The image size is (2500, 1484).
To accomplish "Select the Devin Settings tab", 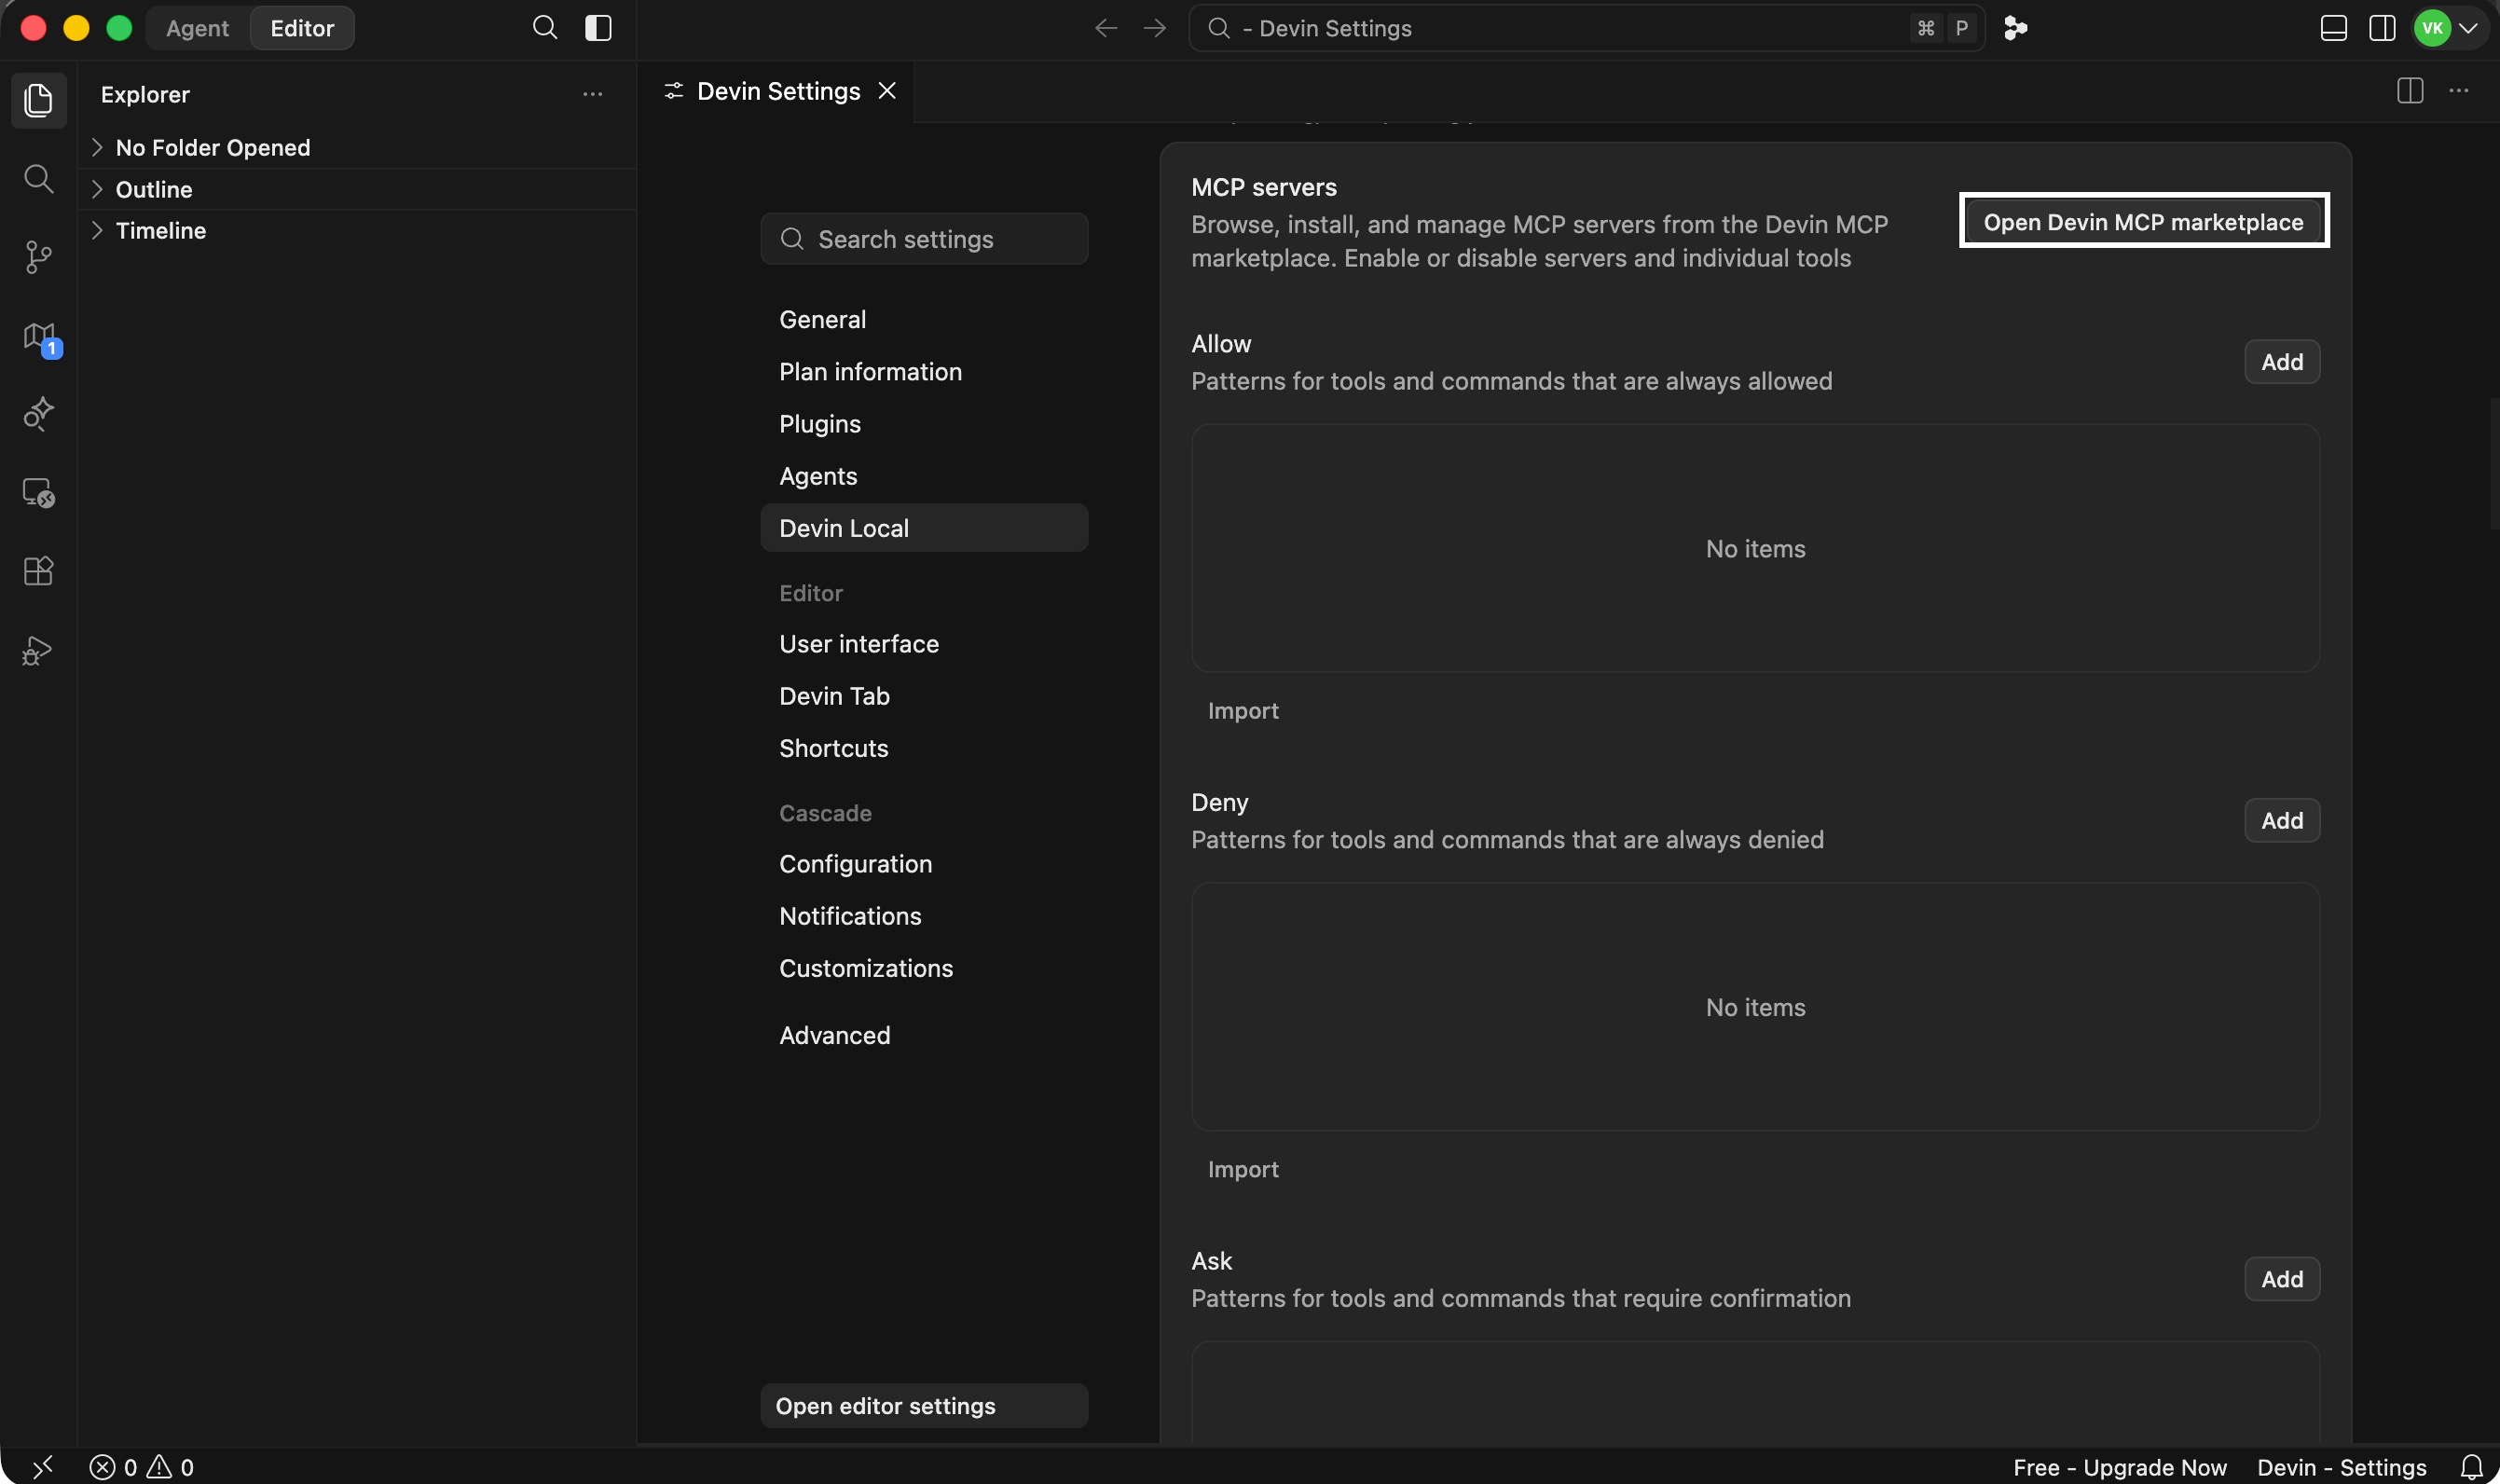I will coord(776,91).
